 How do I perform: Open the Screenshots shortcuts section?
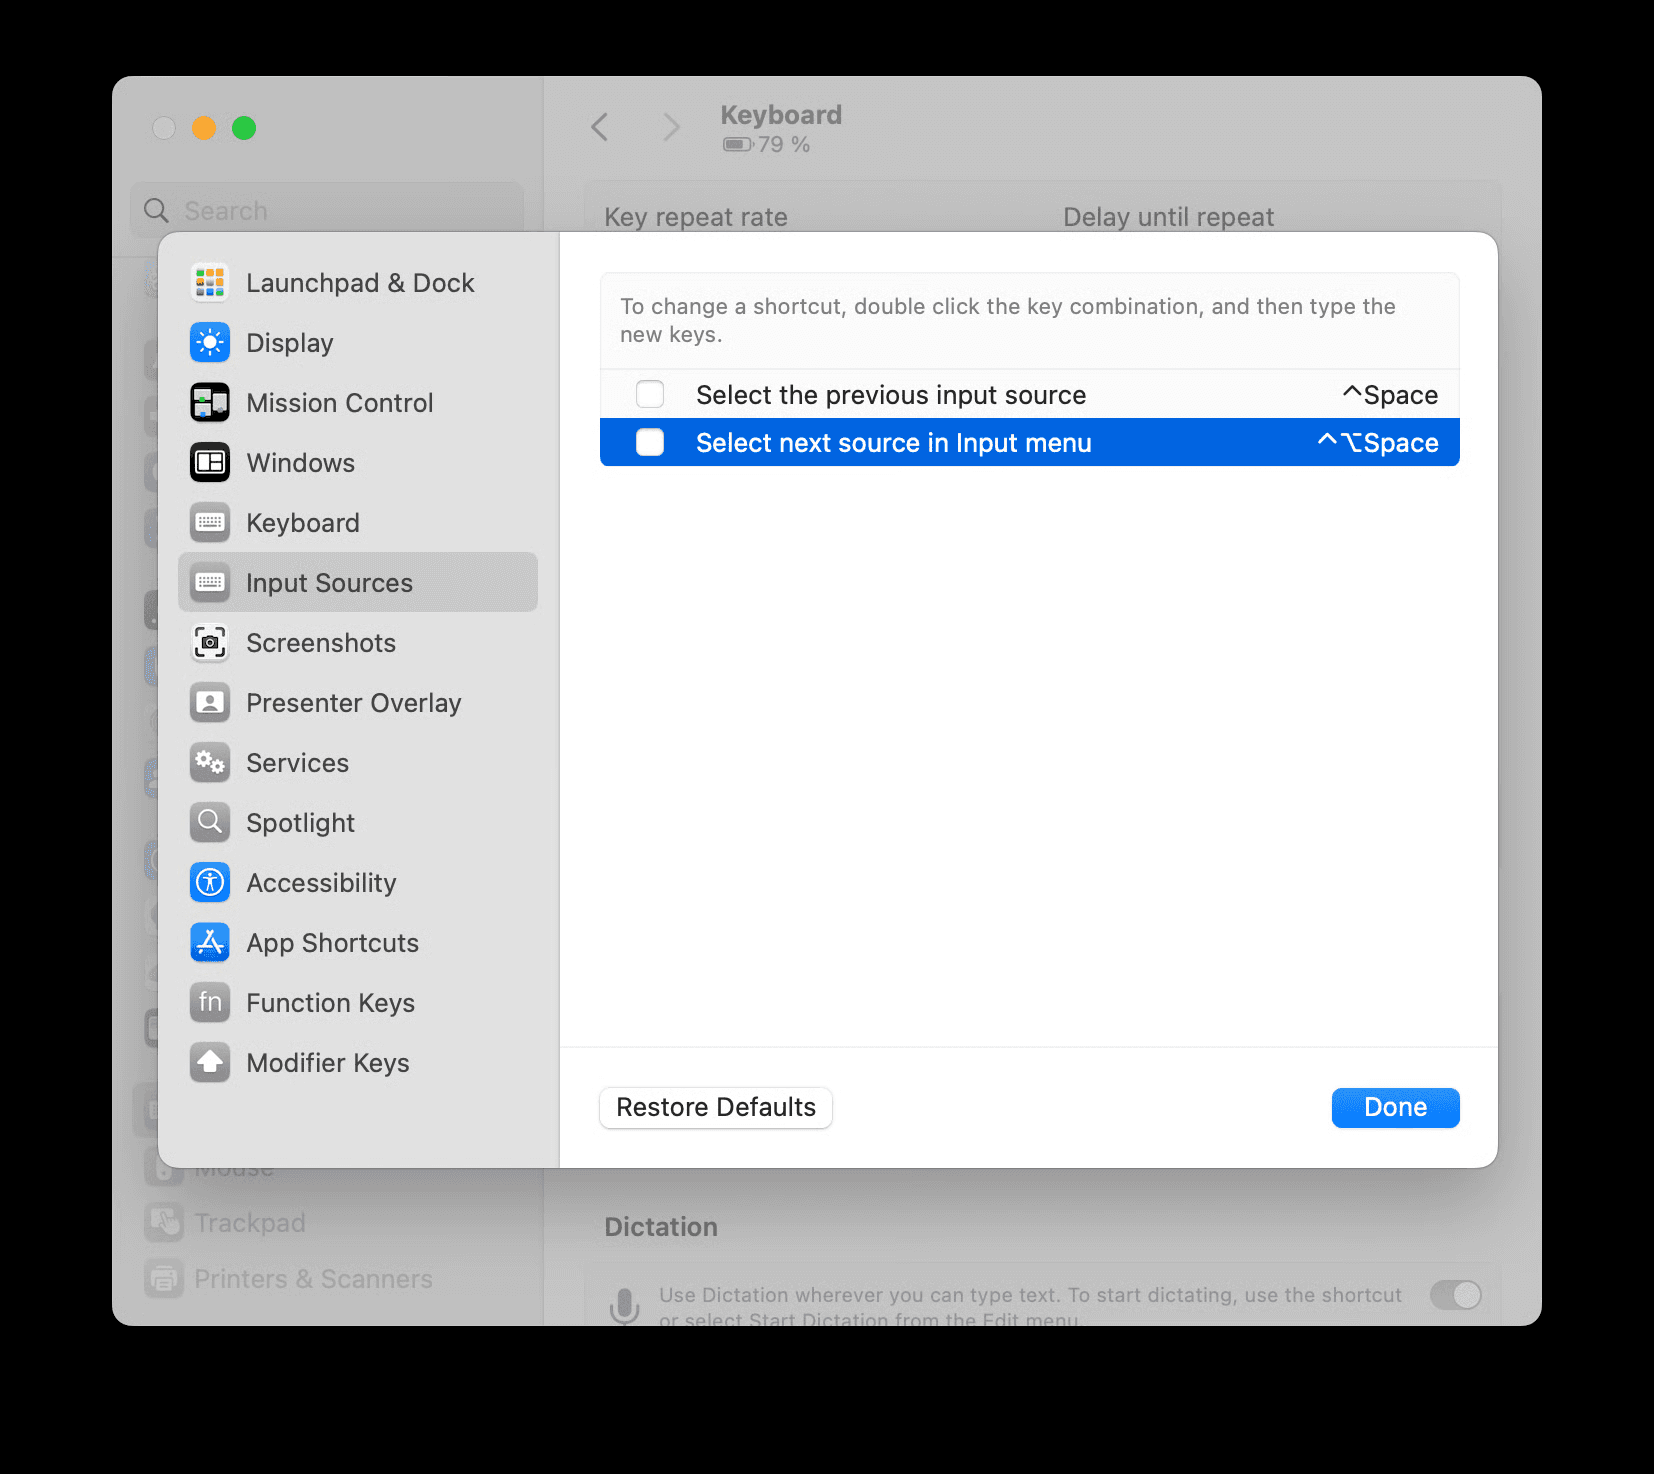(320, 643)
